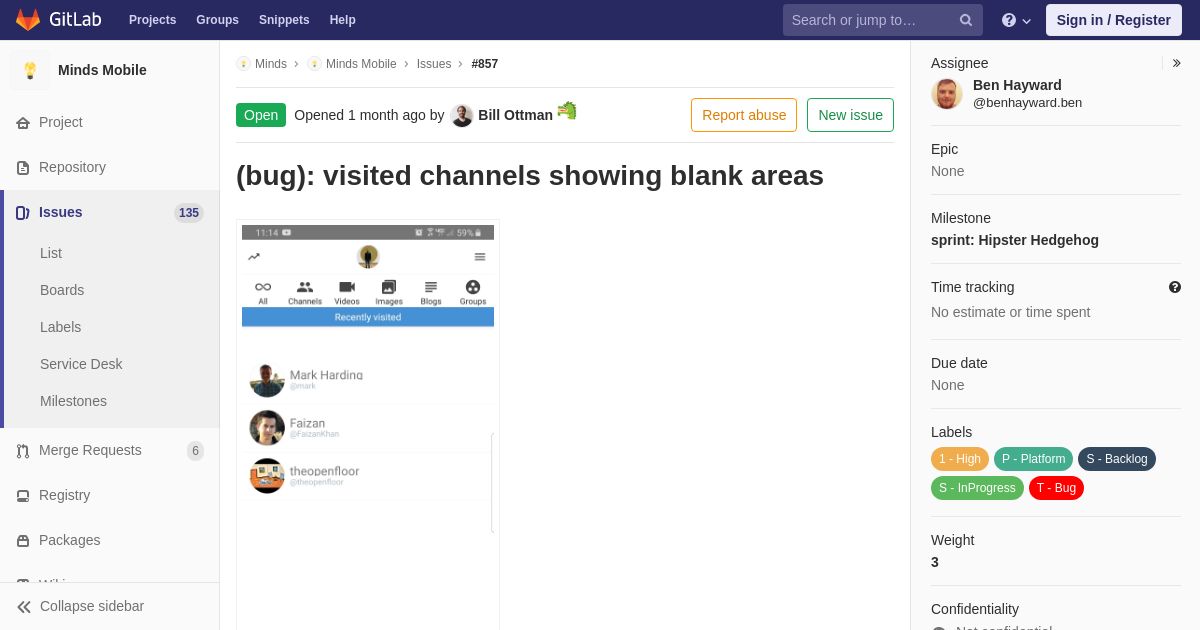
Task: Click the S - InProgress label
Action: click(x=977, y=488)
